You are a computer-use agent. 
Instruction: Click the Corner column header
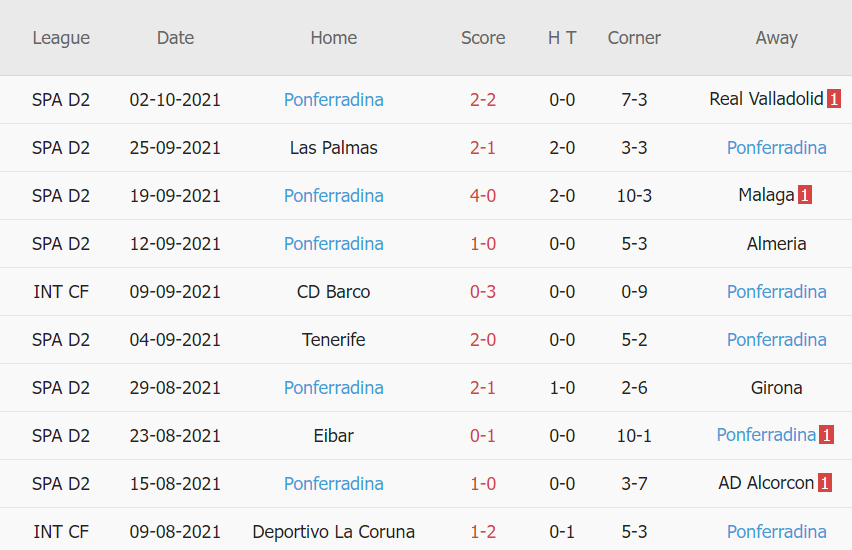click(x=634, y=38)
